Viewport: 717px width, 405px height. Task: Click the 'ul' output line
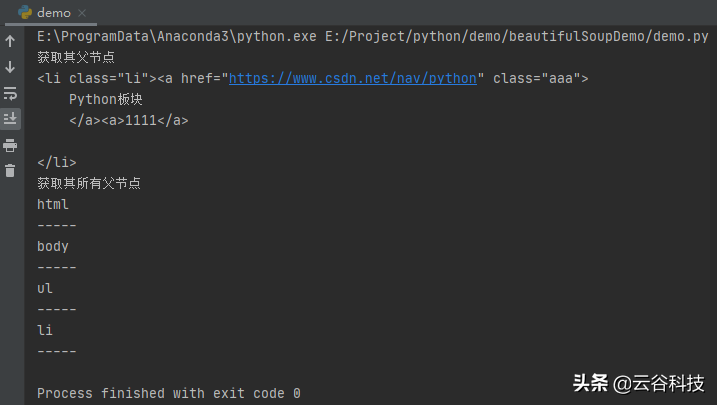[45, 288]
